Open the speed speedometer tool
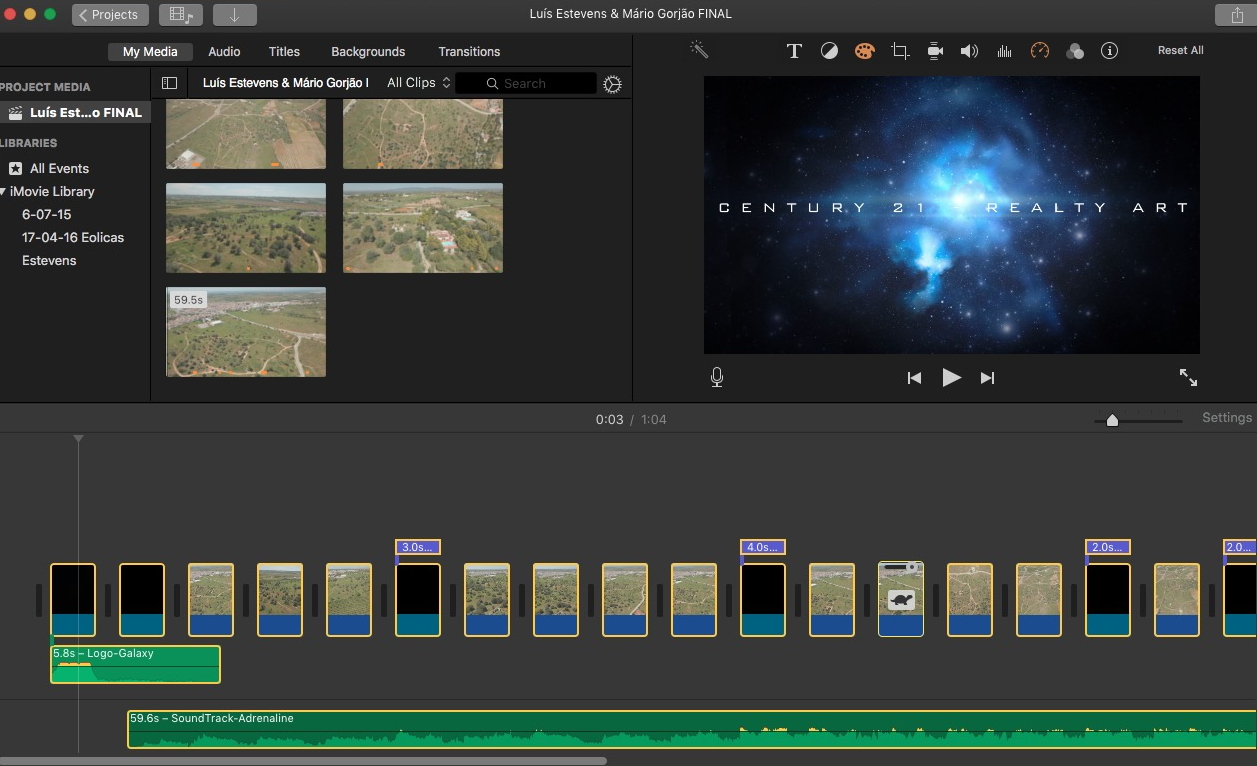 coord(1040,51)
